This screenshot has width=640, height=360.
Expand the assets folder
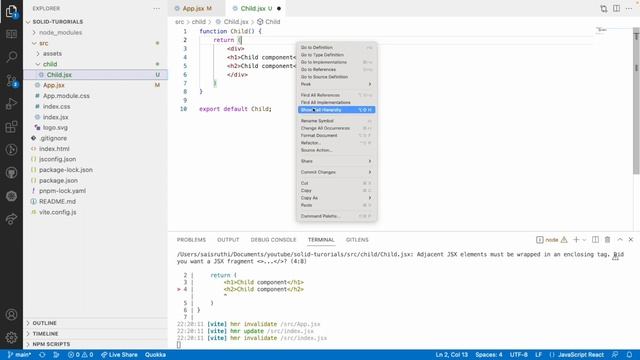[52, 53]
